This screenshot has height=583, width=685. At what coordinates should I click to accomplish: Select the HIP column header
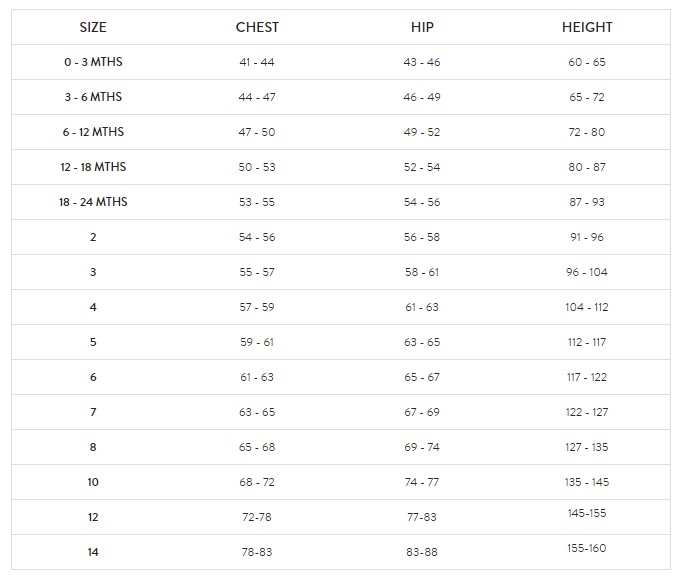coord(422,27)
